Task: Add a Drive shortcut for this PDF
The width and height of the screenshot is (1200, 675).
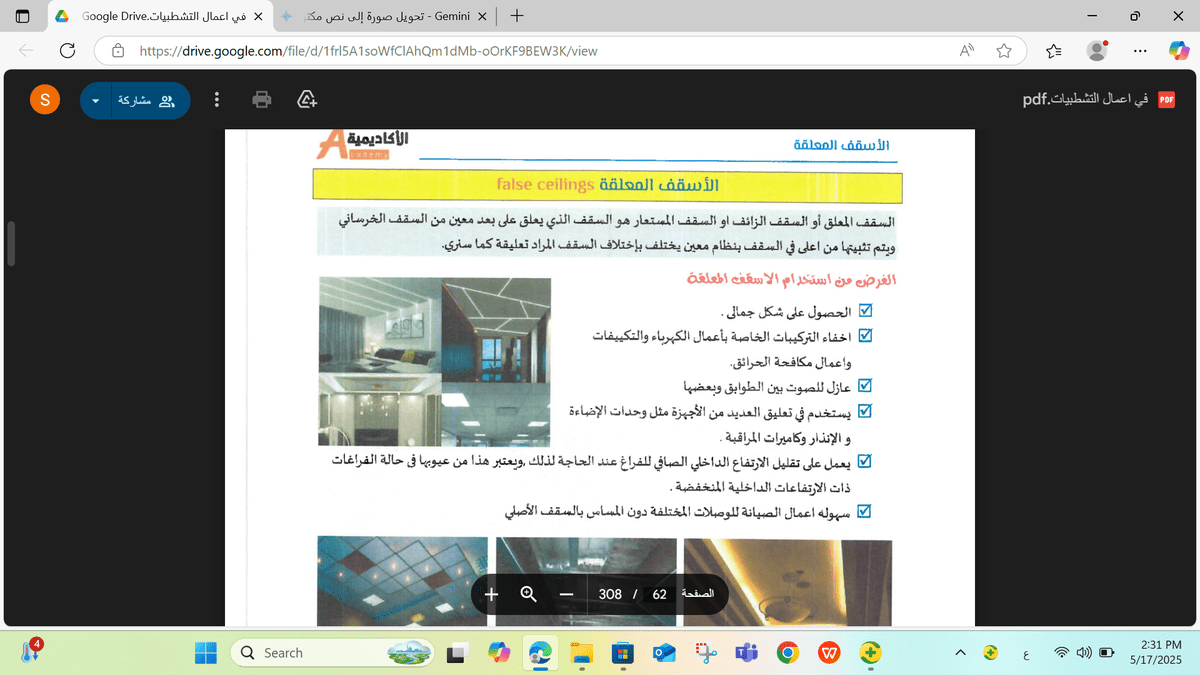Action: point(305,99)
